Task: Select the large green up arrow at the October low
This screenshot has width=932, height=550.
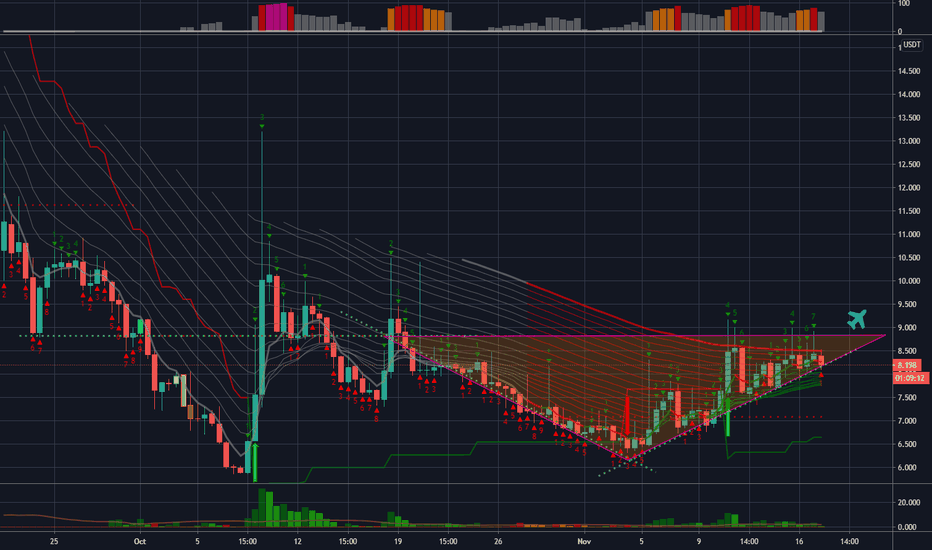Action: (255, 461)
